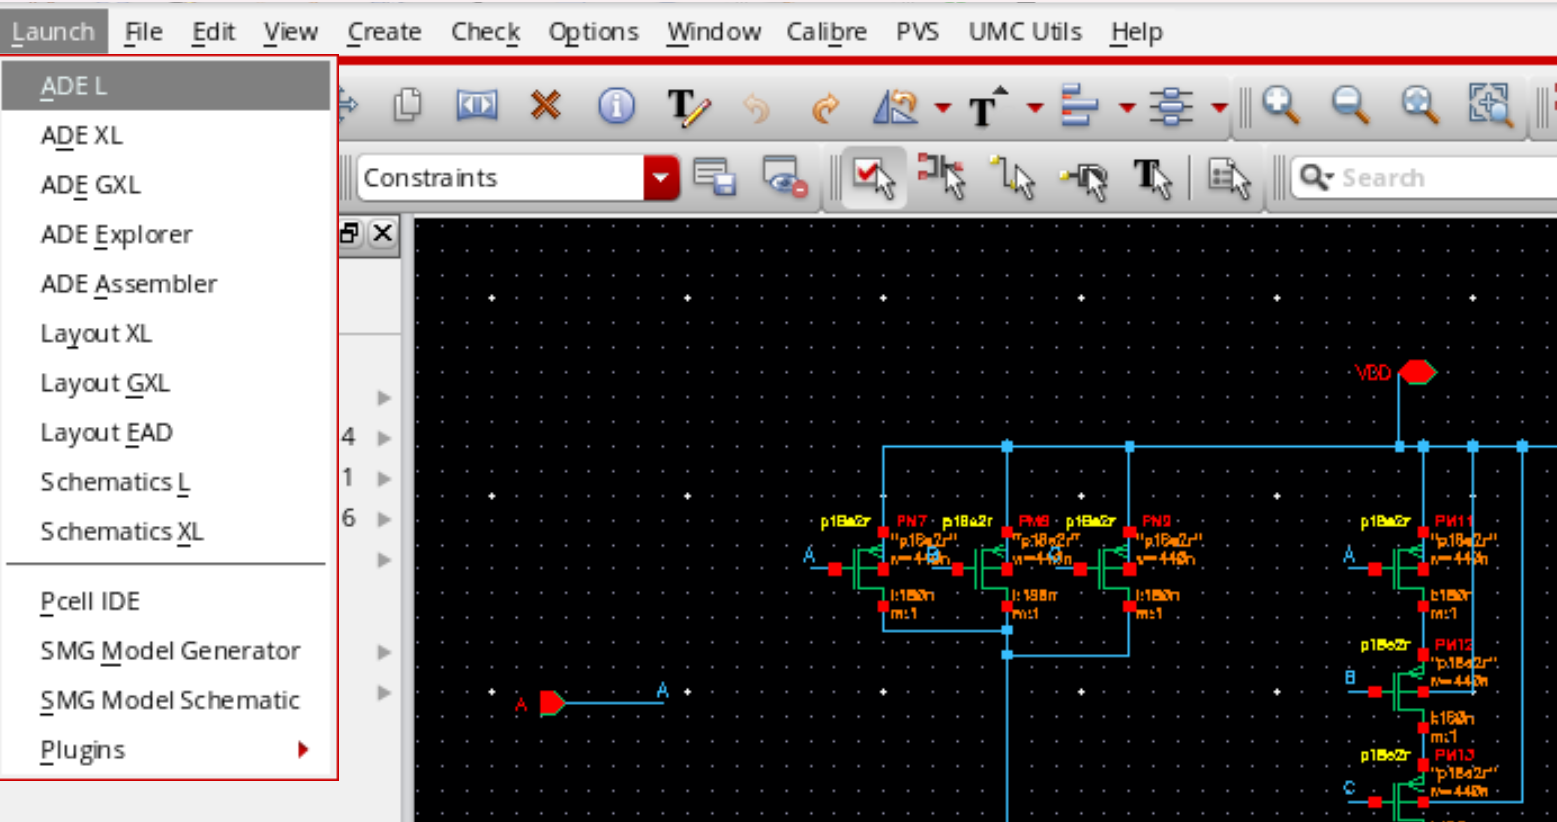This screenshot has width=1557, height=822.
Task: Toggle wire selection filter icon
Action: point(1013,178)
